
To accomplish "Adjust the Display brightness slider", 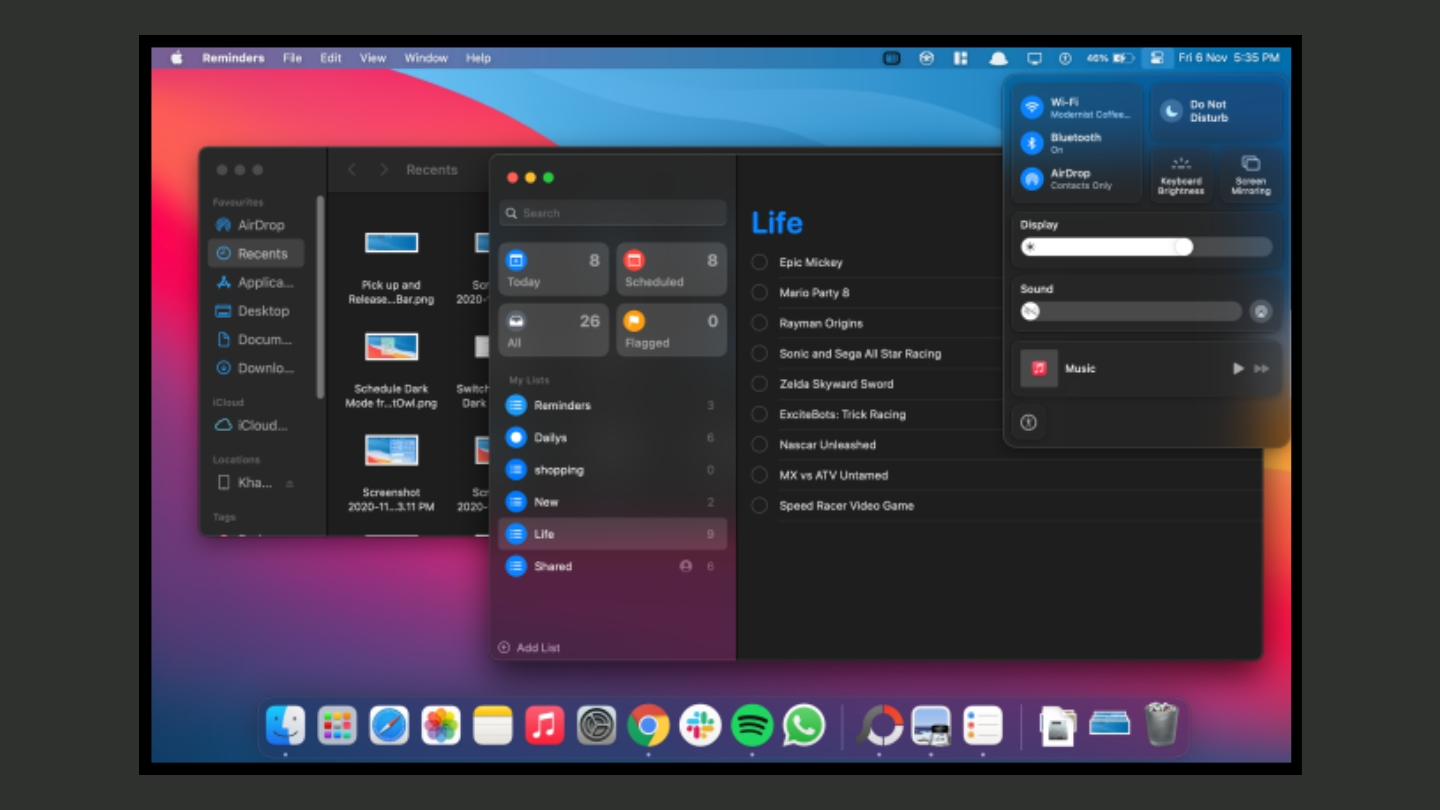I will click(x=1183, y=246).
